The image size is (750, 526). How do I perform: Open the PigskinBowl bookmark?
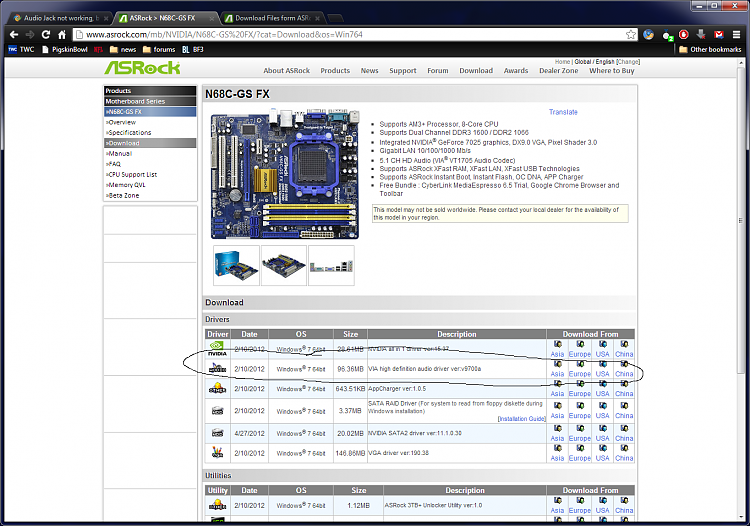point(65,49)
